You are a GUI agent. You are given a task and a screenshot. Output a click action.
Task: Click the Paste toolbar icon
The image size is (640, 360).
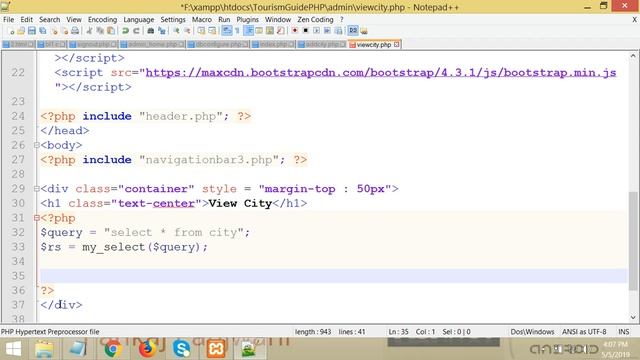(x=111, y=31)
